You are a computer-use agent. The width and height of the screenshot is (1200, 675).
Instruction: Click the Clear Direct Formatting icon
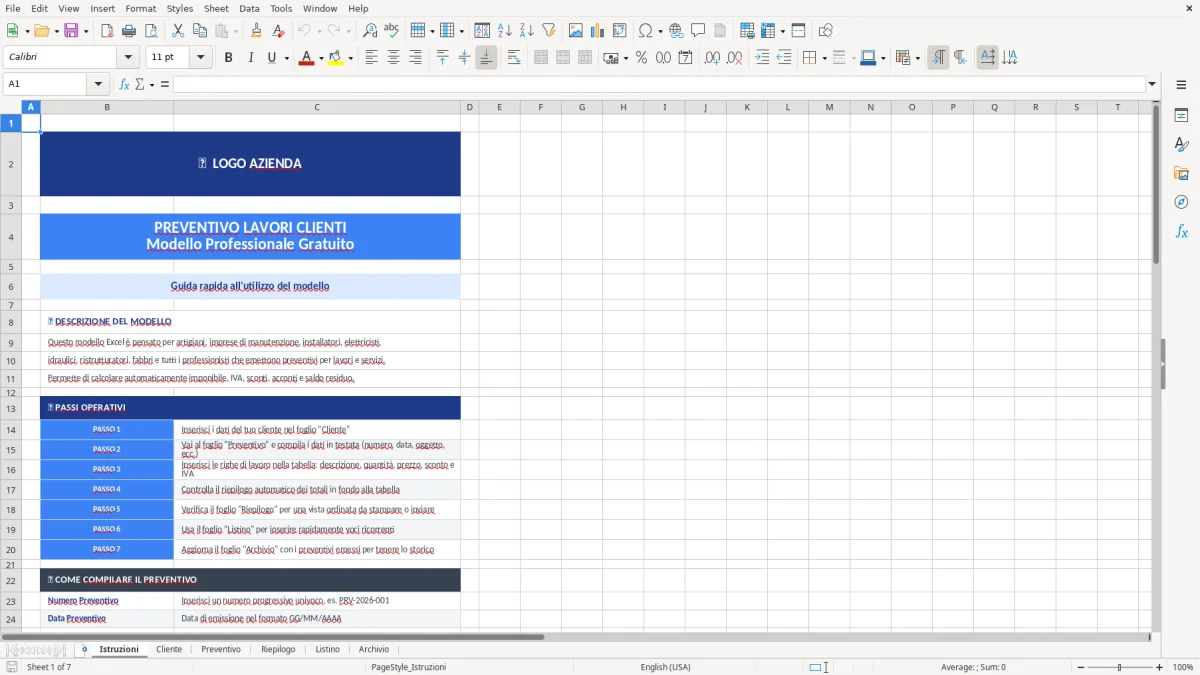tap(278, 31)
